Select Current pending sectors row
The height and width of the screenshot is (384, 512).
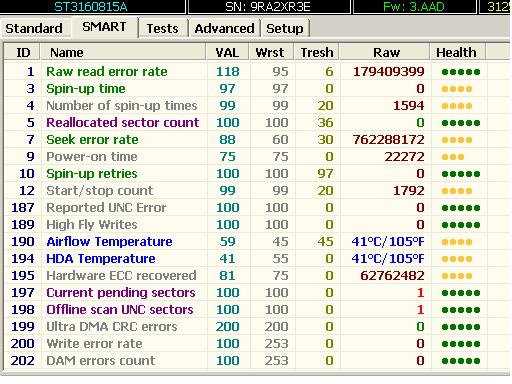pyautogui.click(x=257, y=292)
